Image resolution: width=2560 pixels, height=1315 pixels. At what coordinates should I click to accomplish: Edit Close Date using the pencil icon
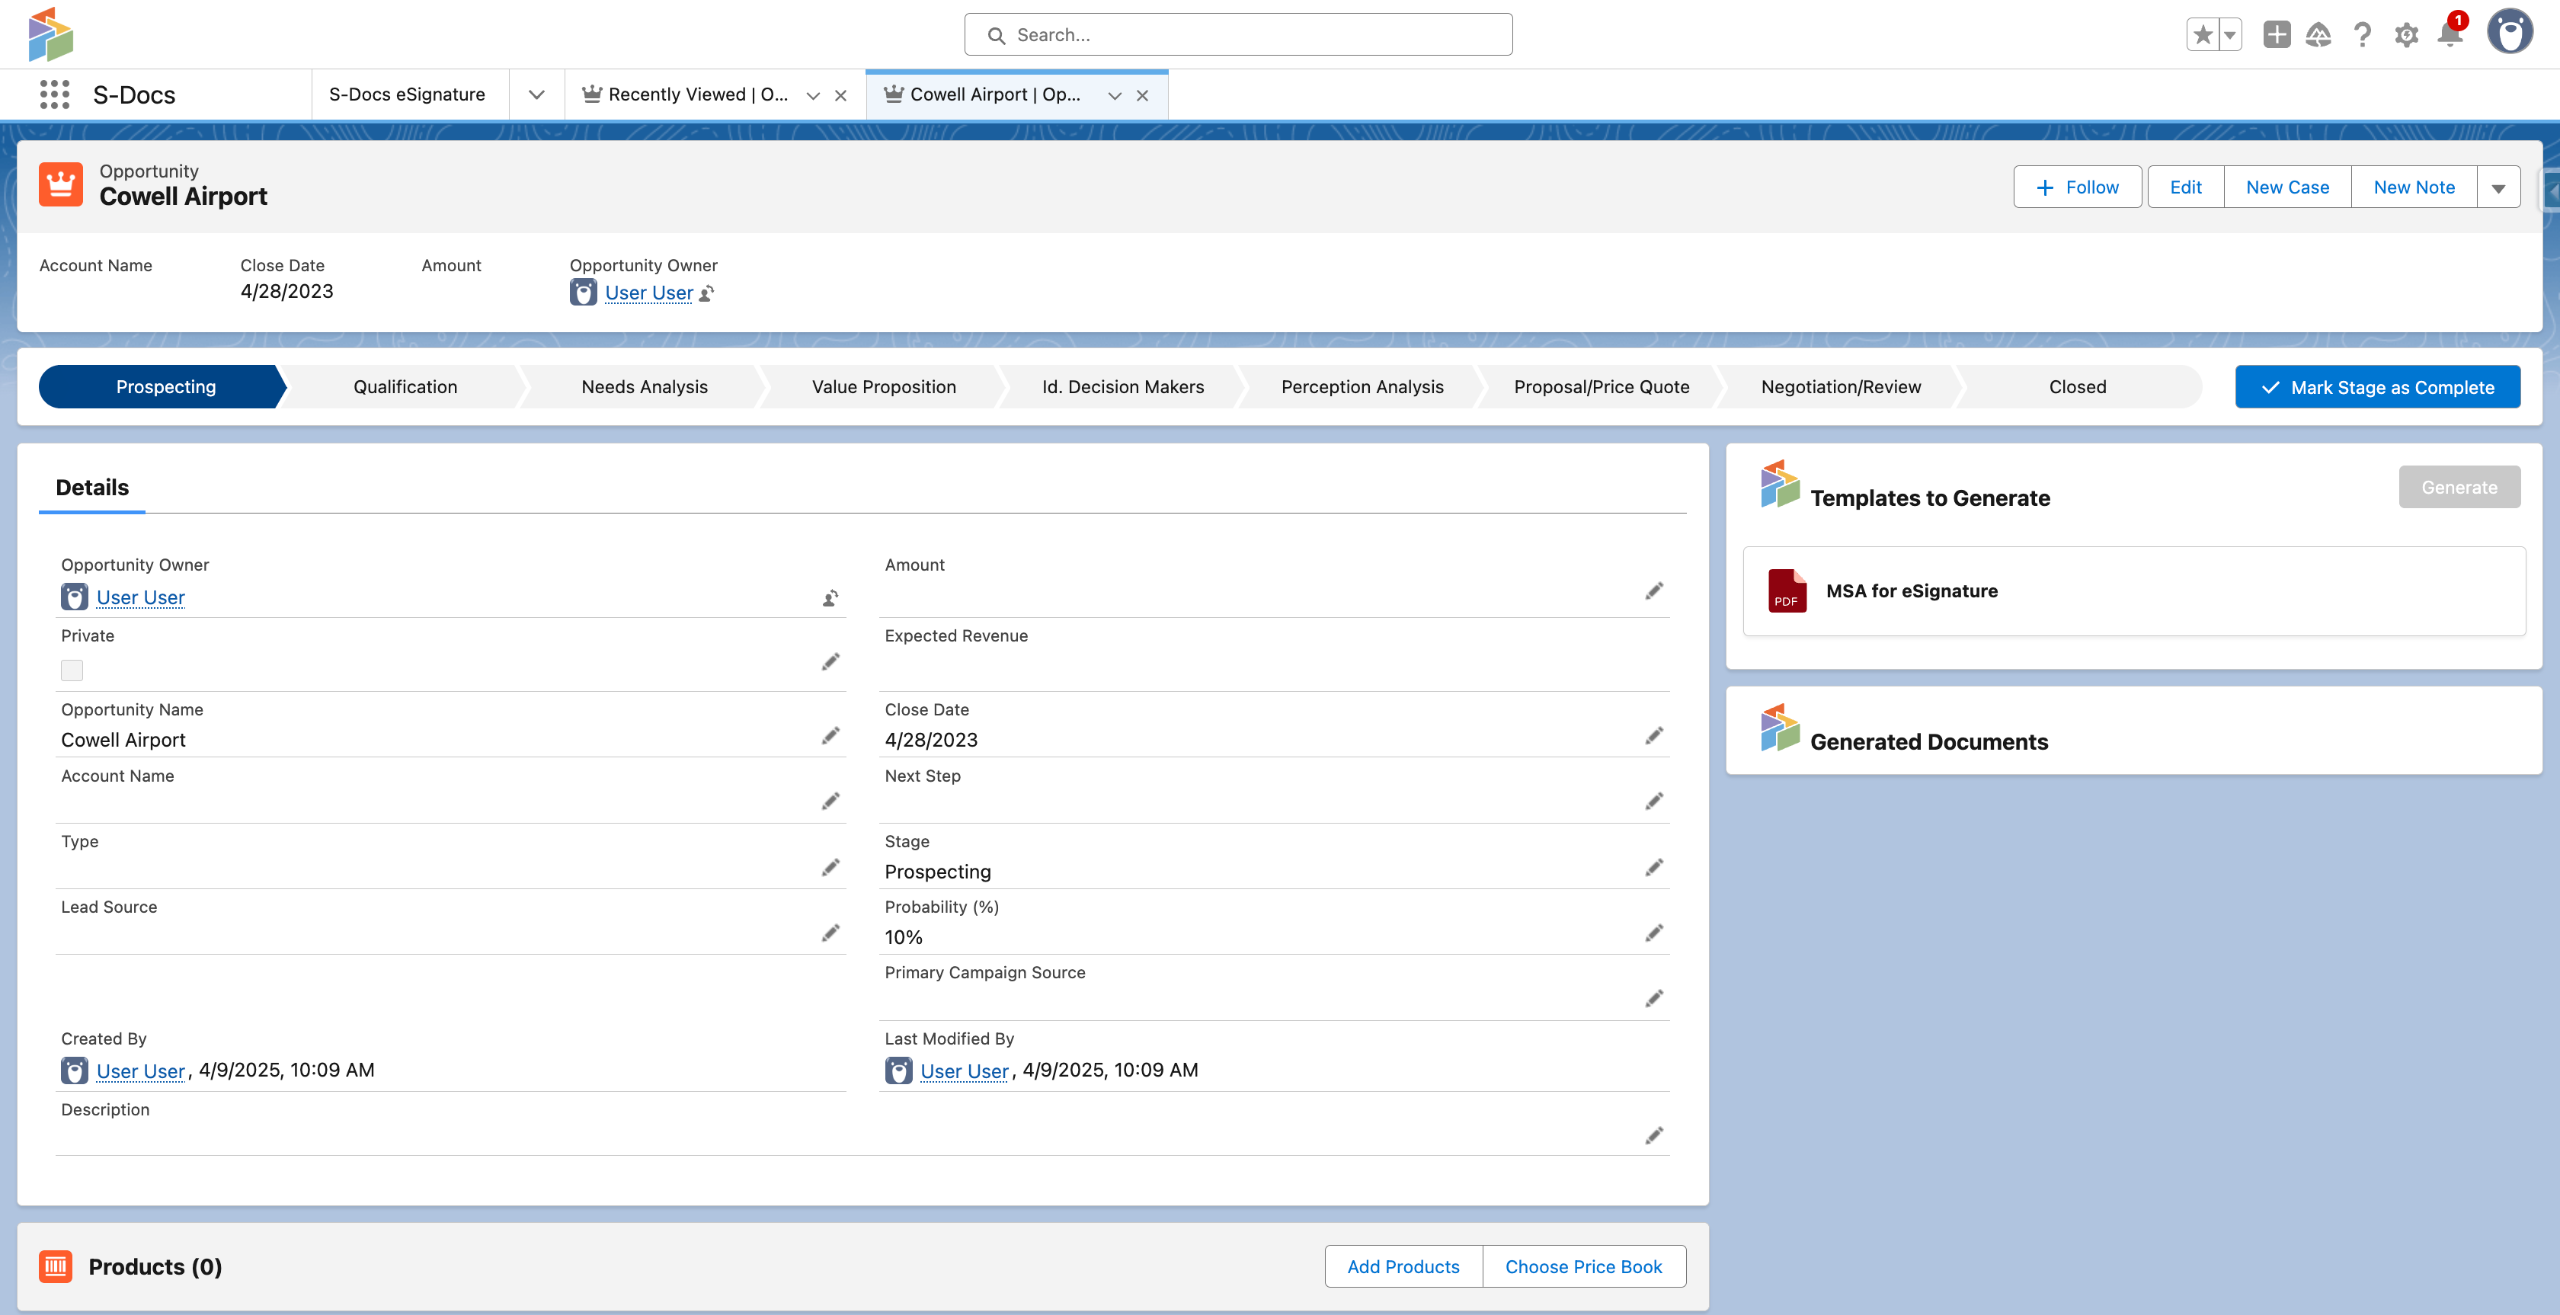(x=1654, y=736)
